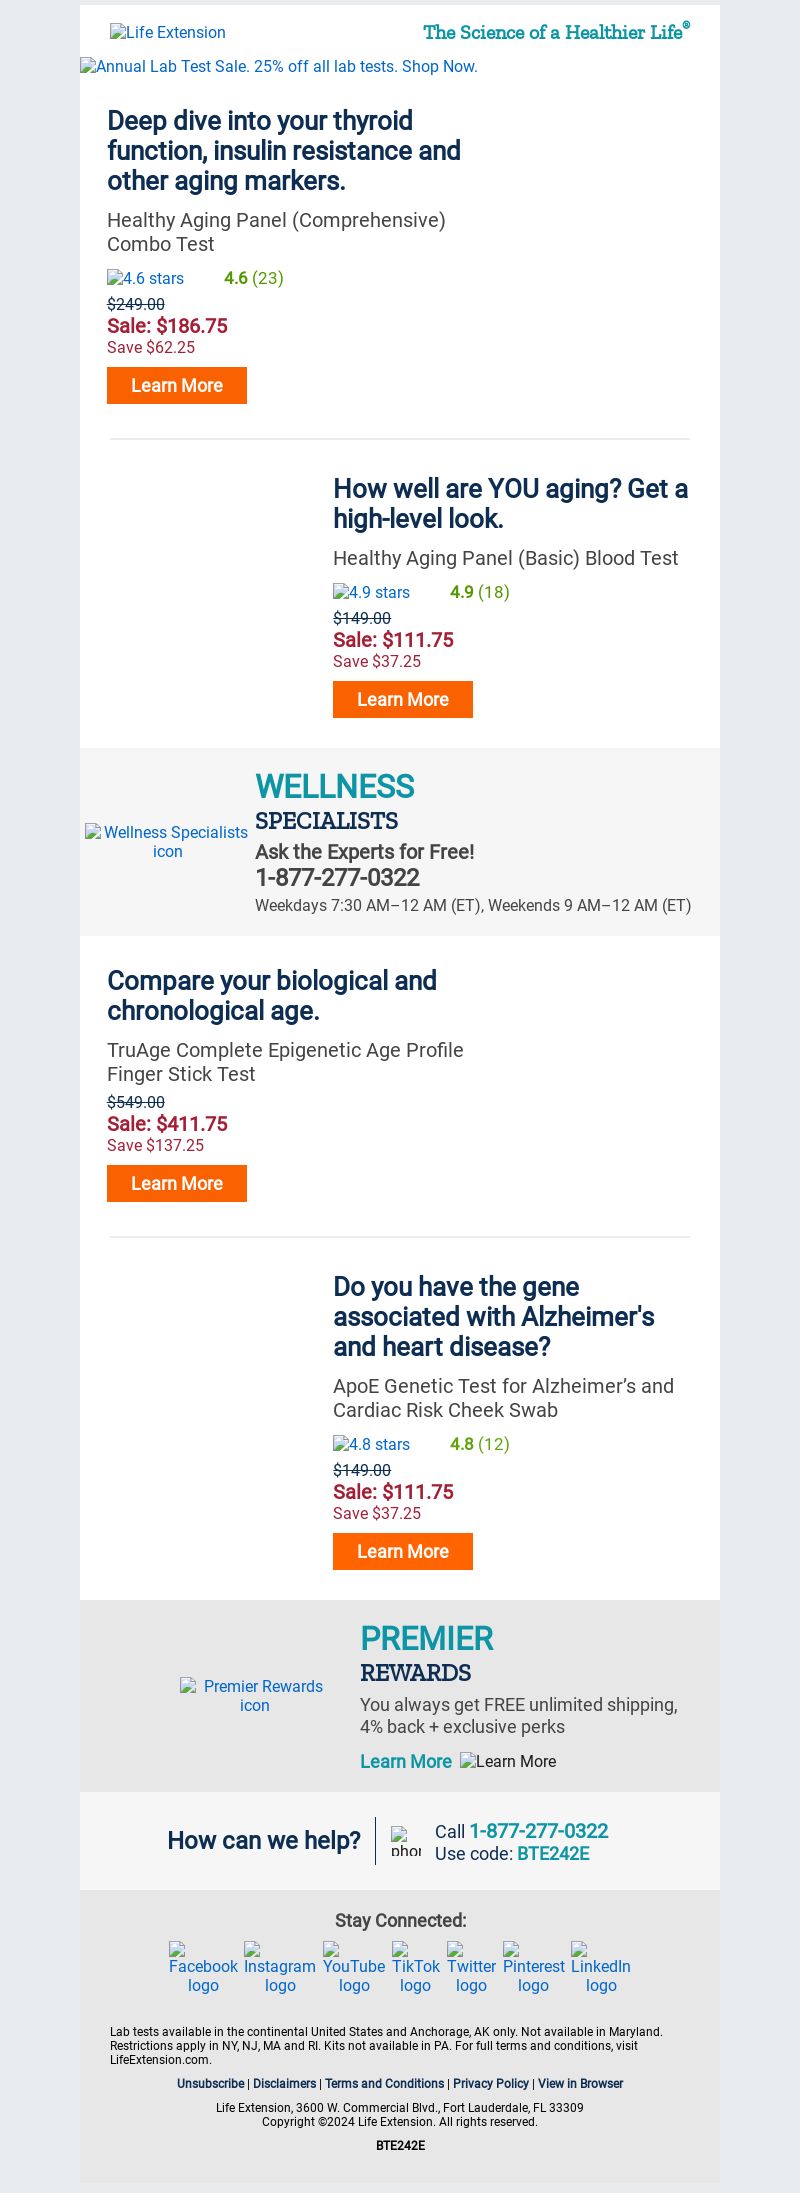Click the Facebook logo icon
Screen dimensions: 800x2212
(203, 1967)
